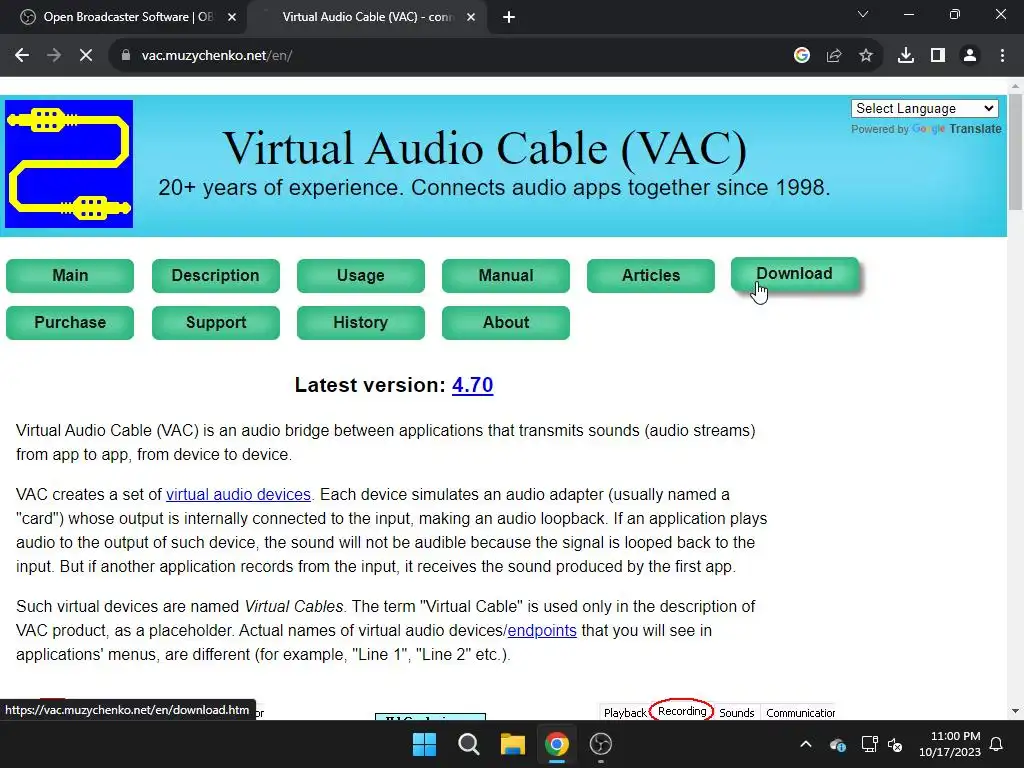Open the Chrome three-dot menu
Screen dimensions: 1024x768
pyautogui.click(x=1002, y=56)
